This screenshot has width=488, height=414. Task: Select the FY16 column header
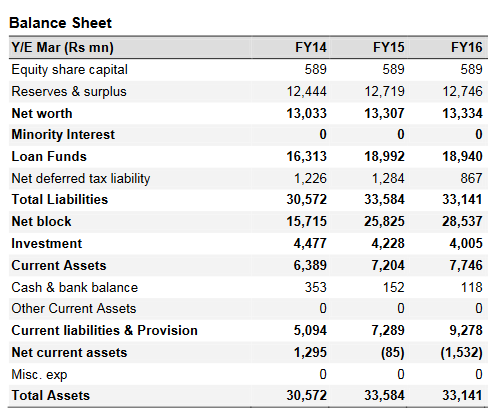(467, 47)
